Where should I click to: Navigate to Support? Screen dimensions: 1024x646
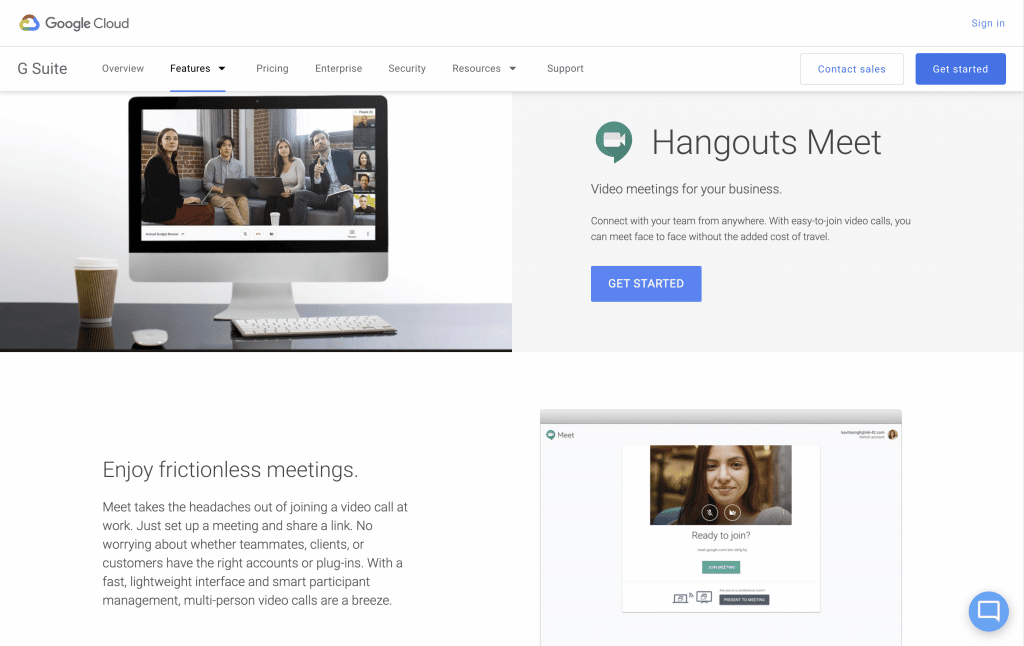coord(566,69)
